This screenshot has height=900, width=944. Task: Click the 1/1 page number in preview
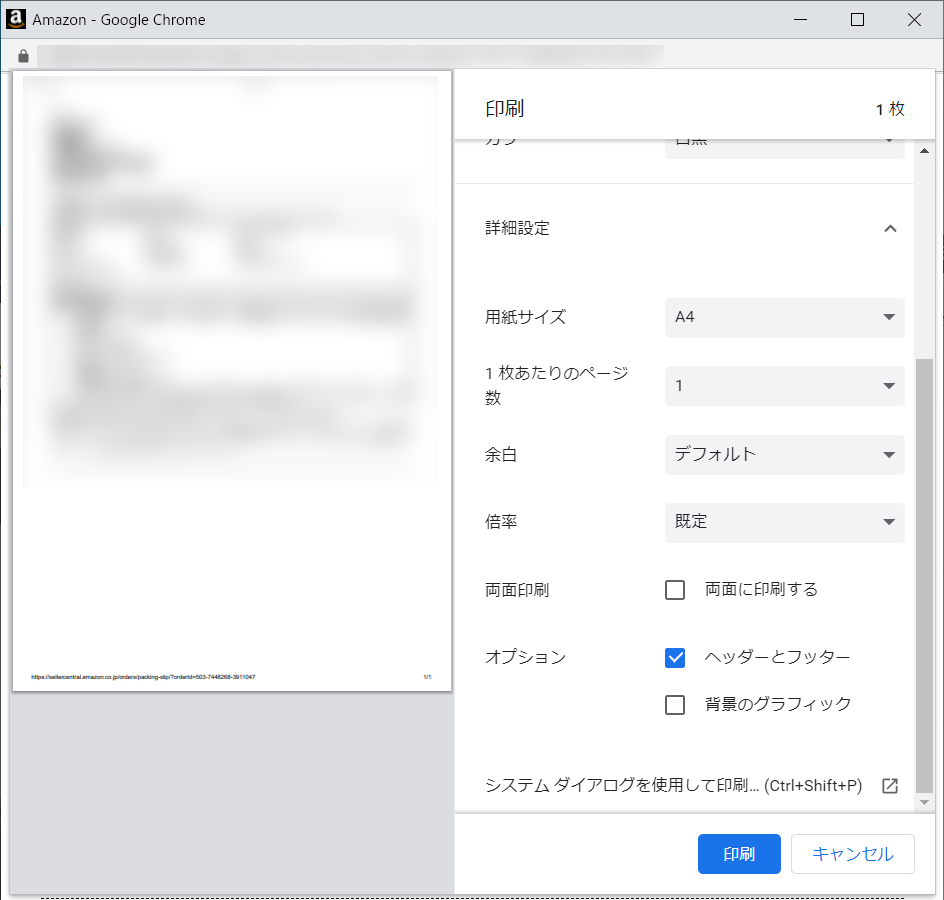tap(427, 677)
